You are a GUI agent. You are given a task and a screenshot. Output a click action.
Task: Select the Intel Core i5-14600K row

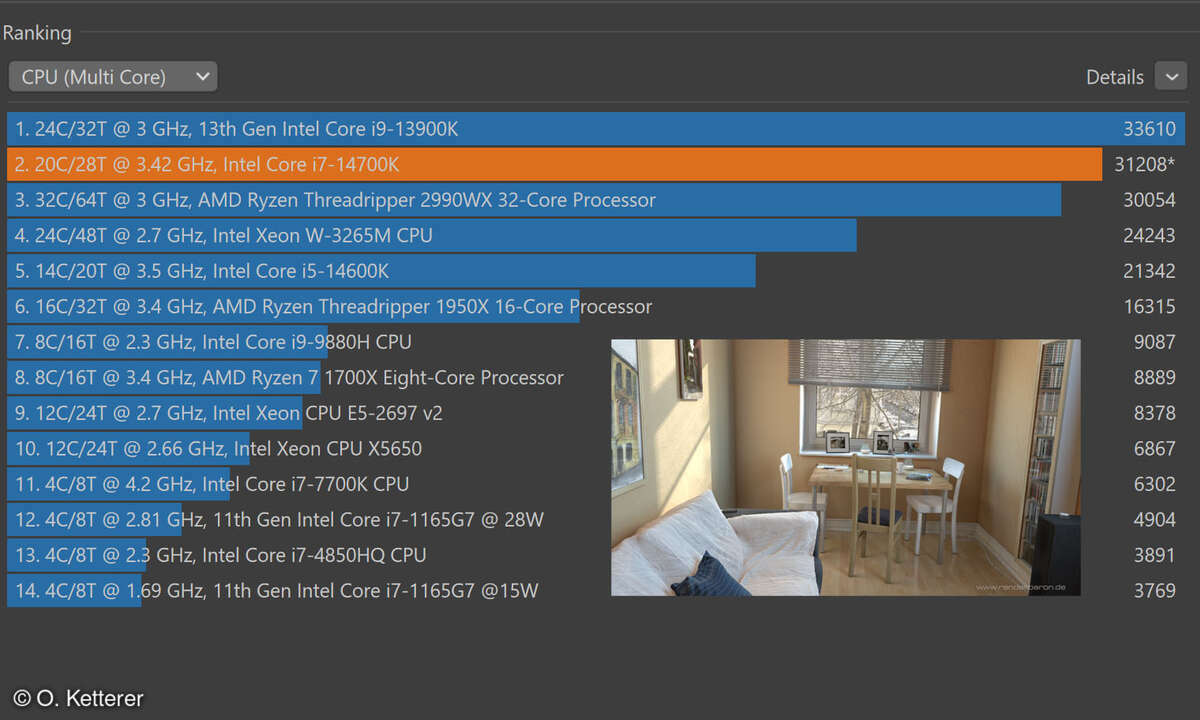coord(596,271)
